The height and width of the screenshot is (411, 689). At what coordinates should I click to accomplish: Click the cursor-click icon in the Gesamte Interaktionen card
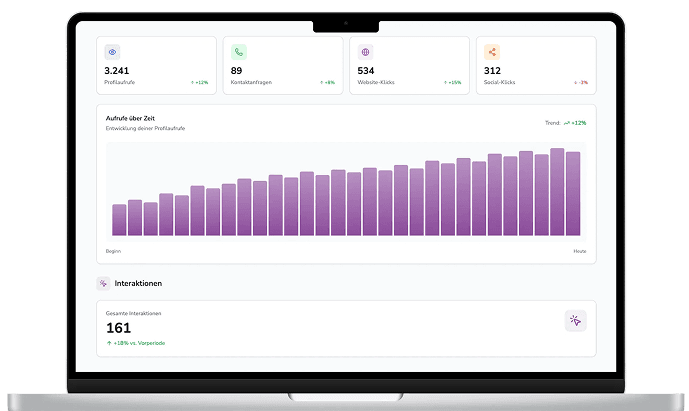pos(576,320)
